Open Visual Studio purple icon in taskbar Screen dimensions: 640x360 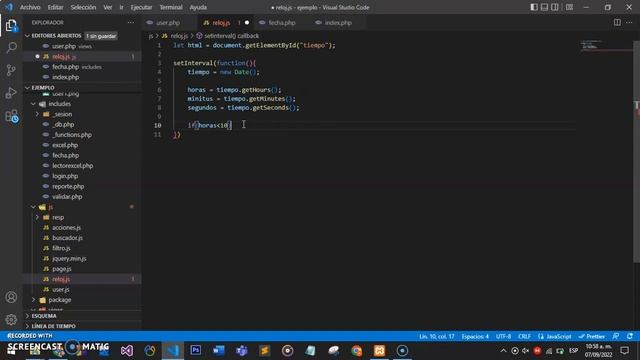[127, 350]
